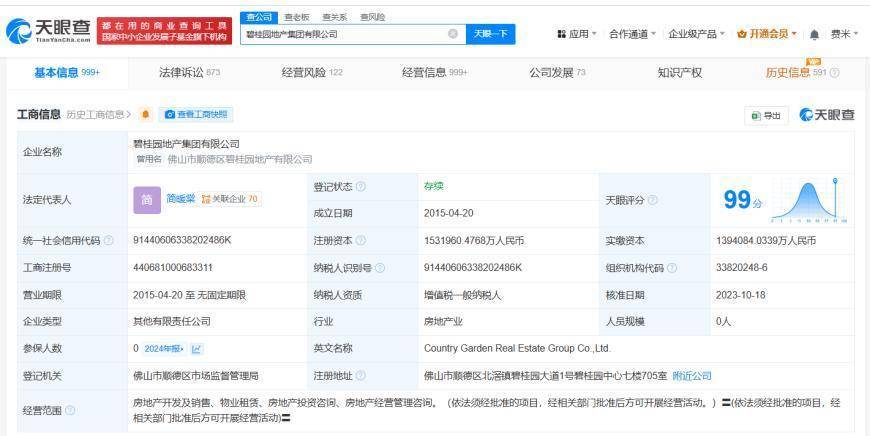Click registration number 440681000683311
The image size is (870, 436).
coord(173,267)
